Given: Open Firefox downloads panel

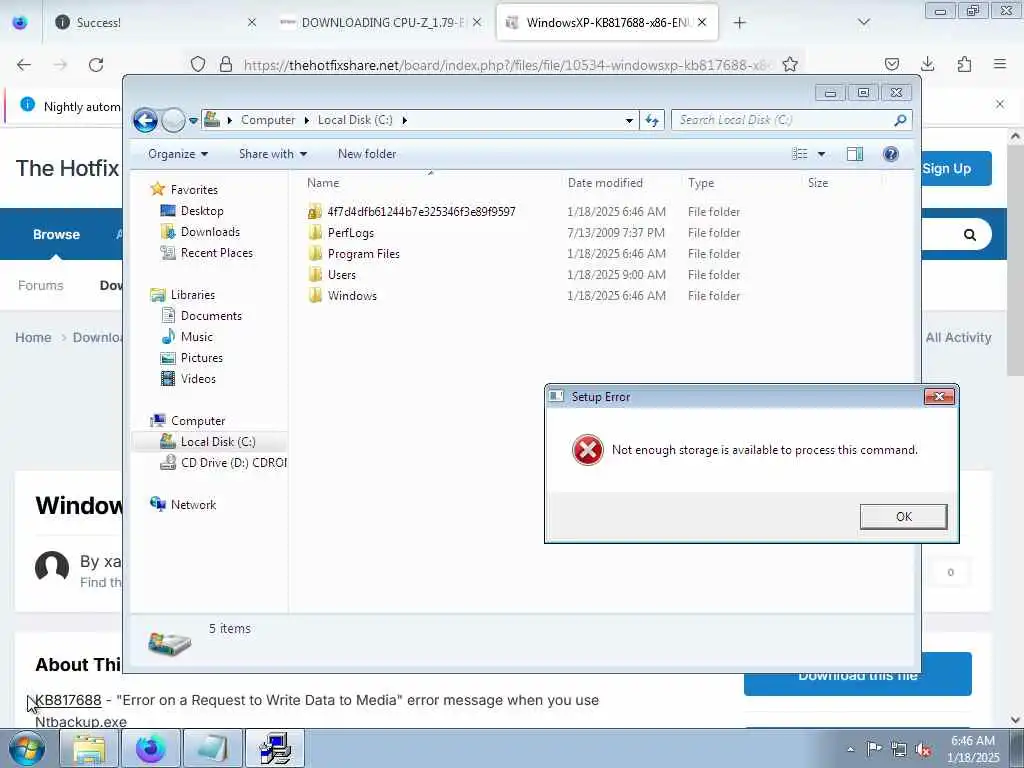Looking at the screenshot, I should click(x=927, y=64).
